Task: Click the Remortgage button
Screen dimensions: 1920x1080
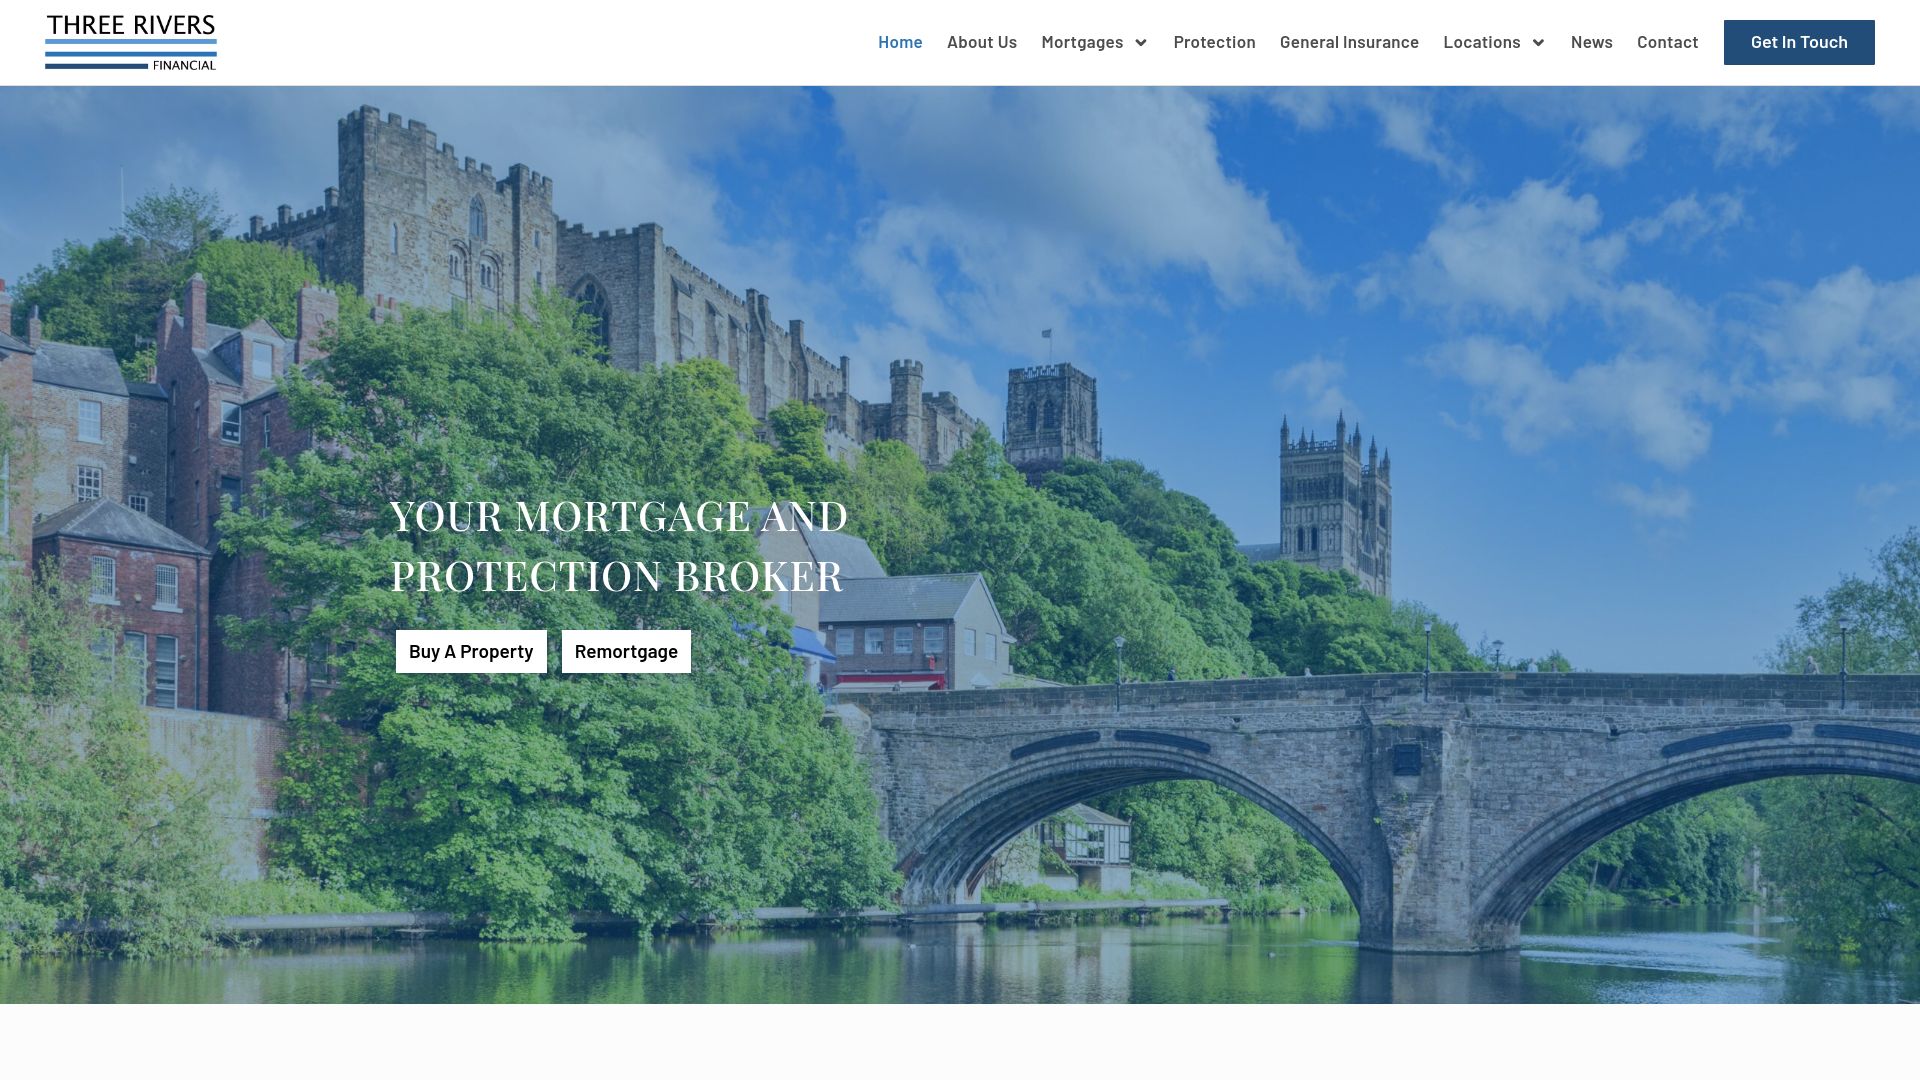Action: click(x=625, y=651)
